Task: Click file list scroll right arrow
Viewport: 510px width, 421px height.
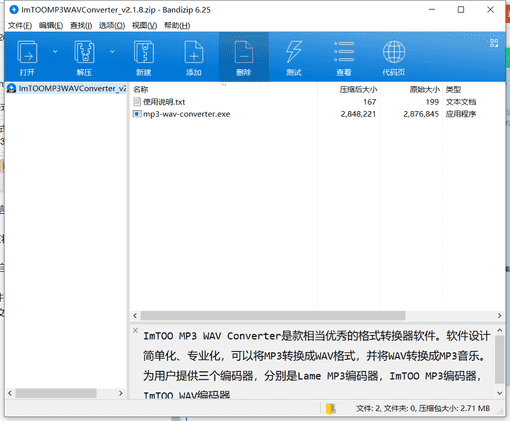Action: click(x=499, y=315)
